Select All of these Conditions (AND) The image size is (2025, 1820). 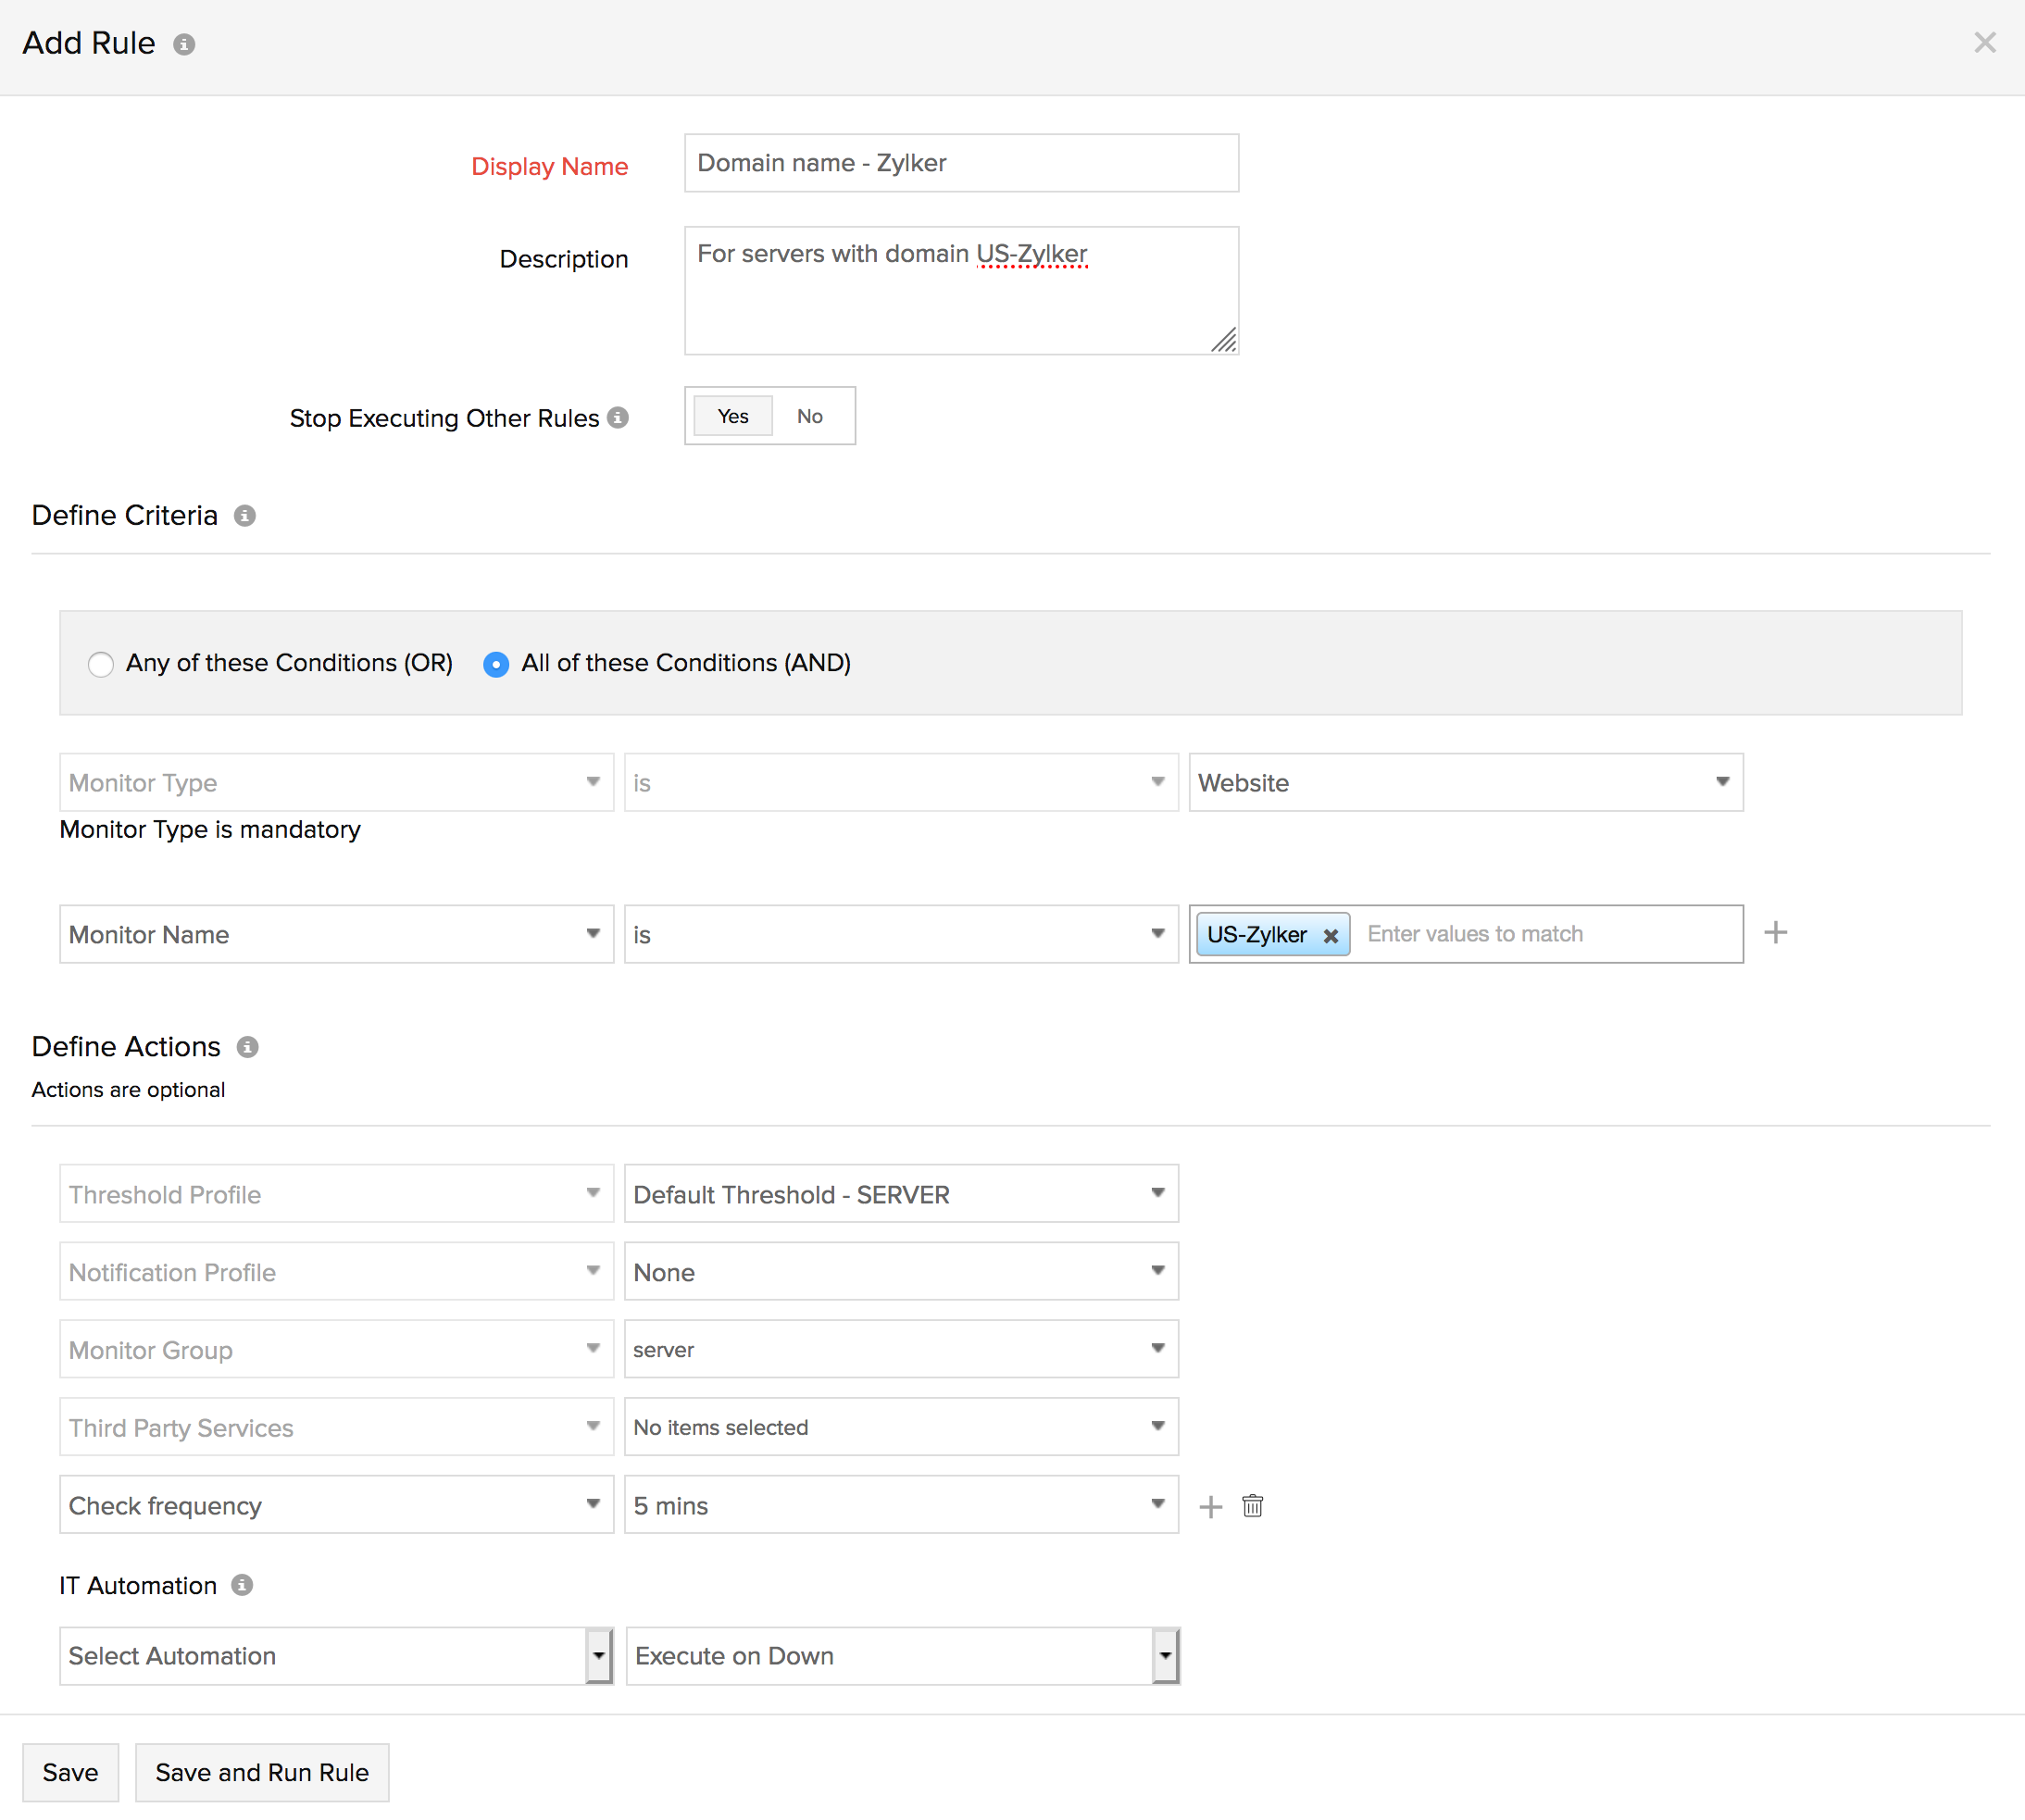point(496,664)
